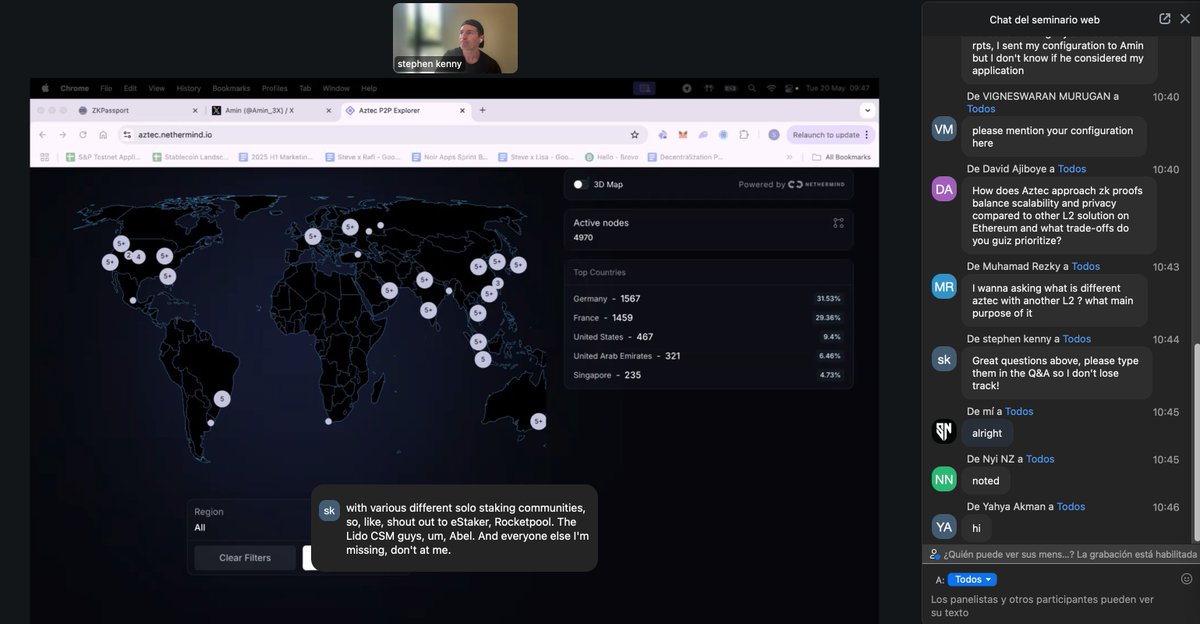
Task: Click the Chrome profile avatar icon
Action: tap(773, 134)
